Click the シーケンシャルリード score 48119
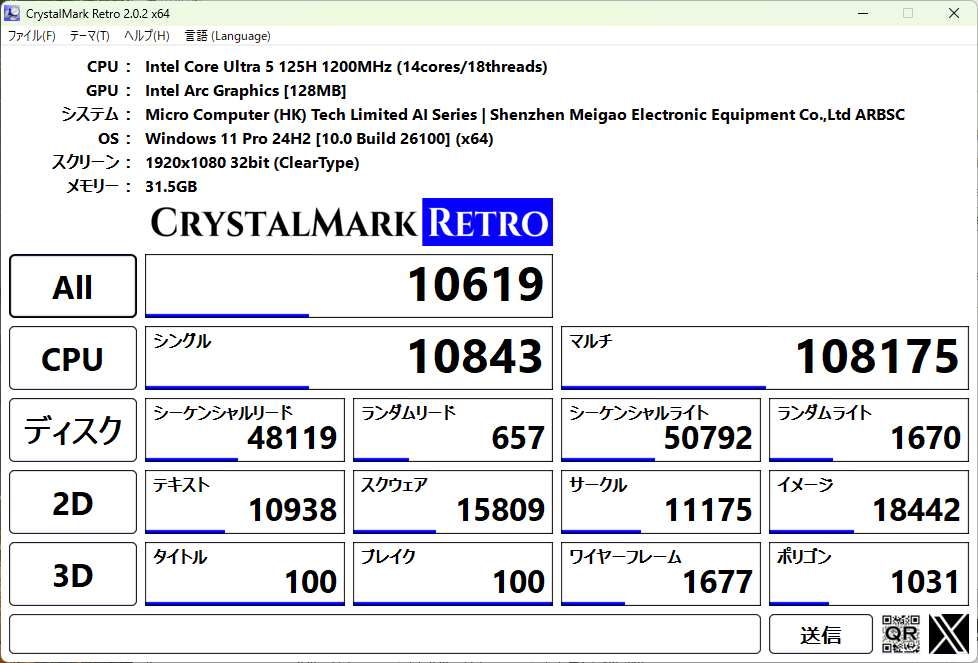The image size is (978, 663). tap(245, 430)
